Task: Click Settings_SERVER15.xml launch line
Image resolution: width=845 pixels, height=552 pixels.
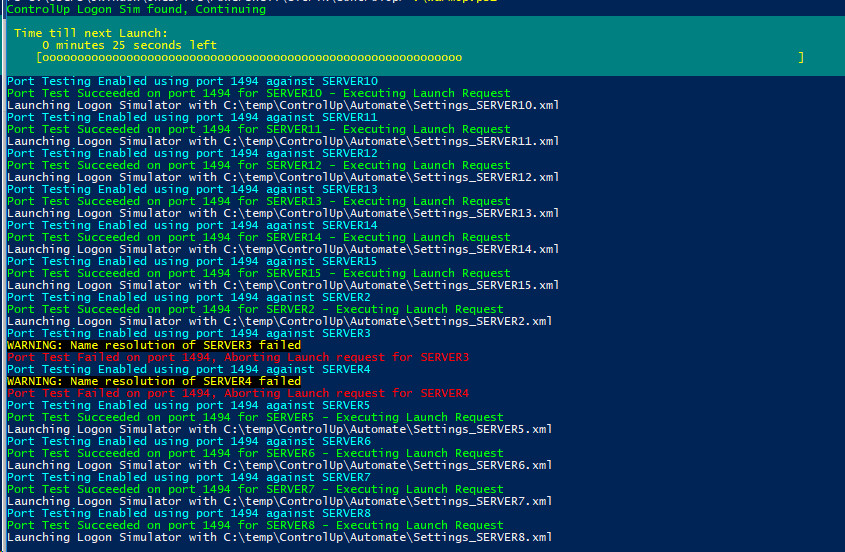Action: coord(283,286)
